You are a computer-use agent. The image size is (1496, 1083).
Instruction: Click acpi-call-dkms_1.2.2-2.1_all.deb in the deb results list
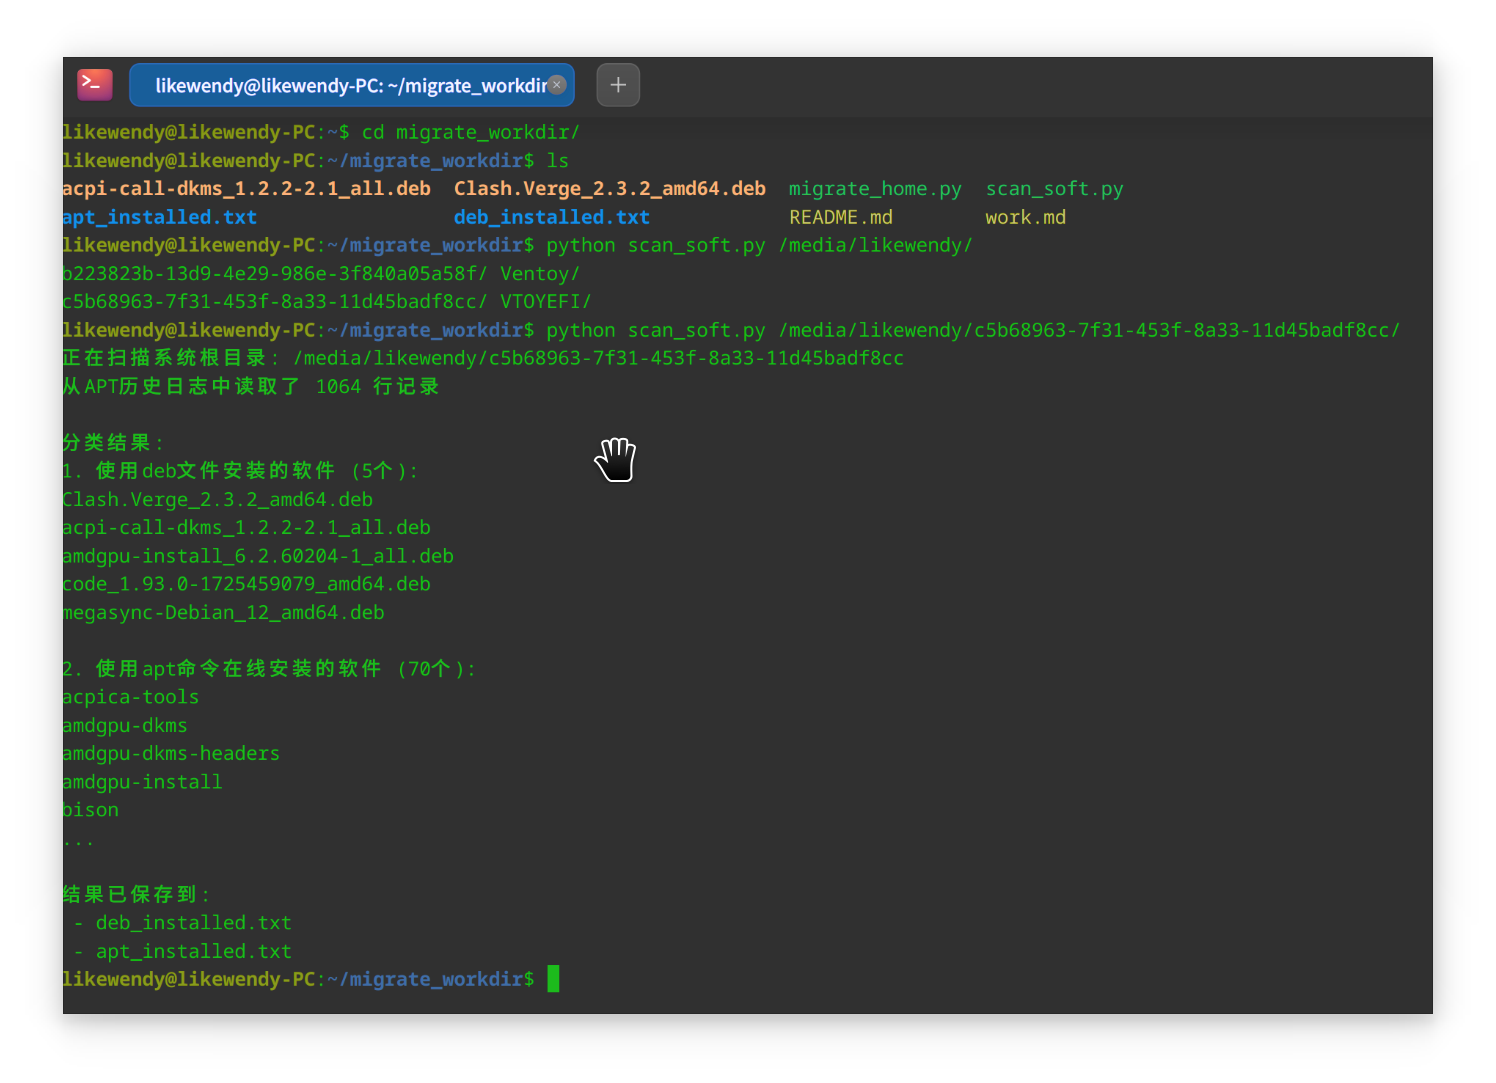tap(247, 527)
